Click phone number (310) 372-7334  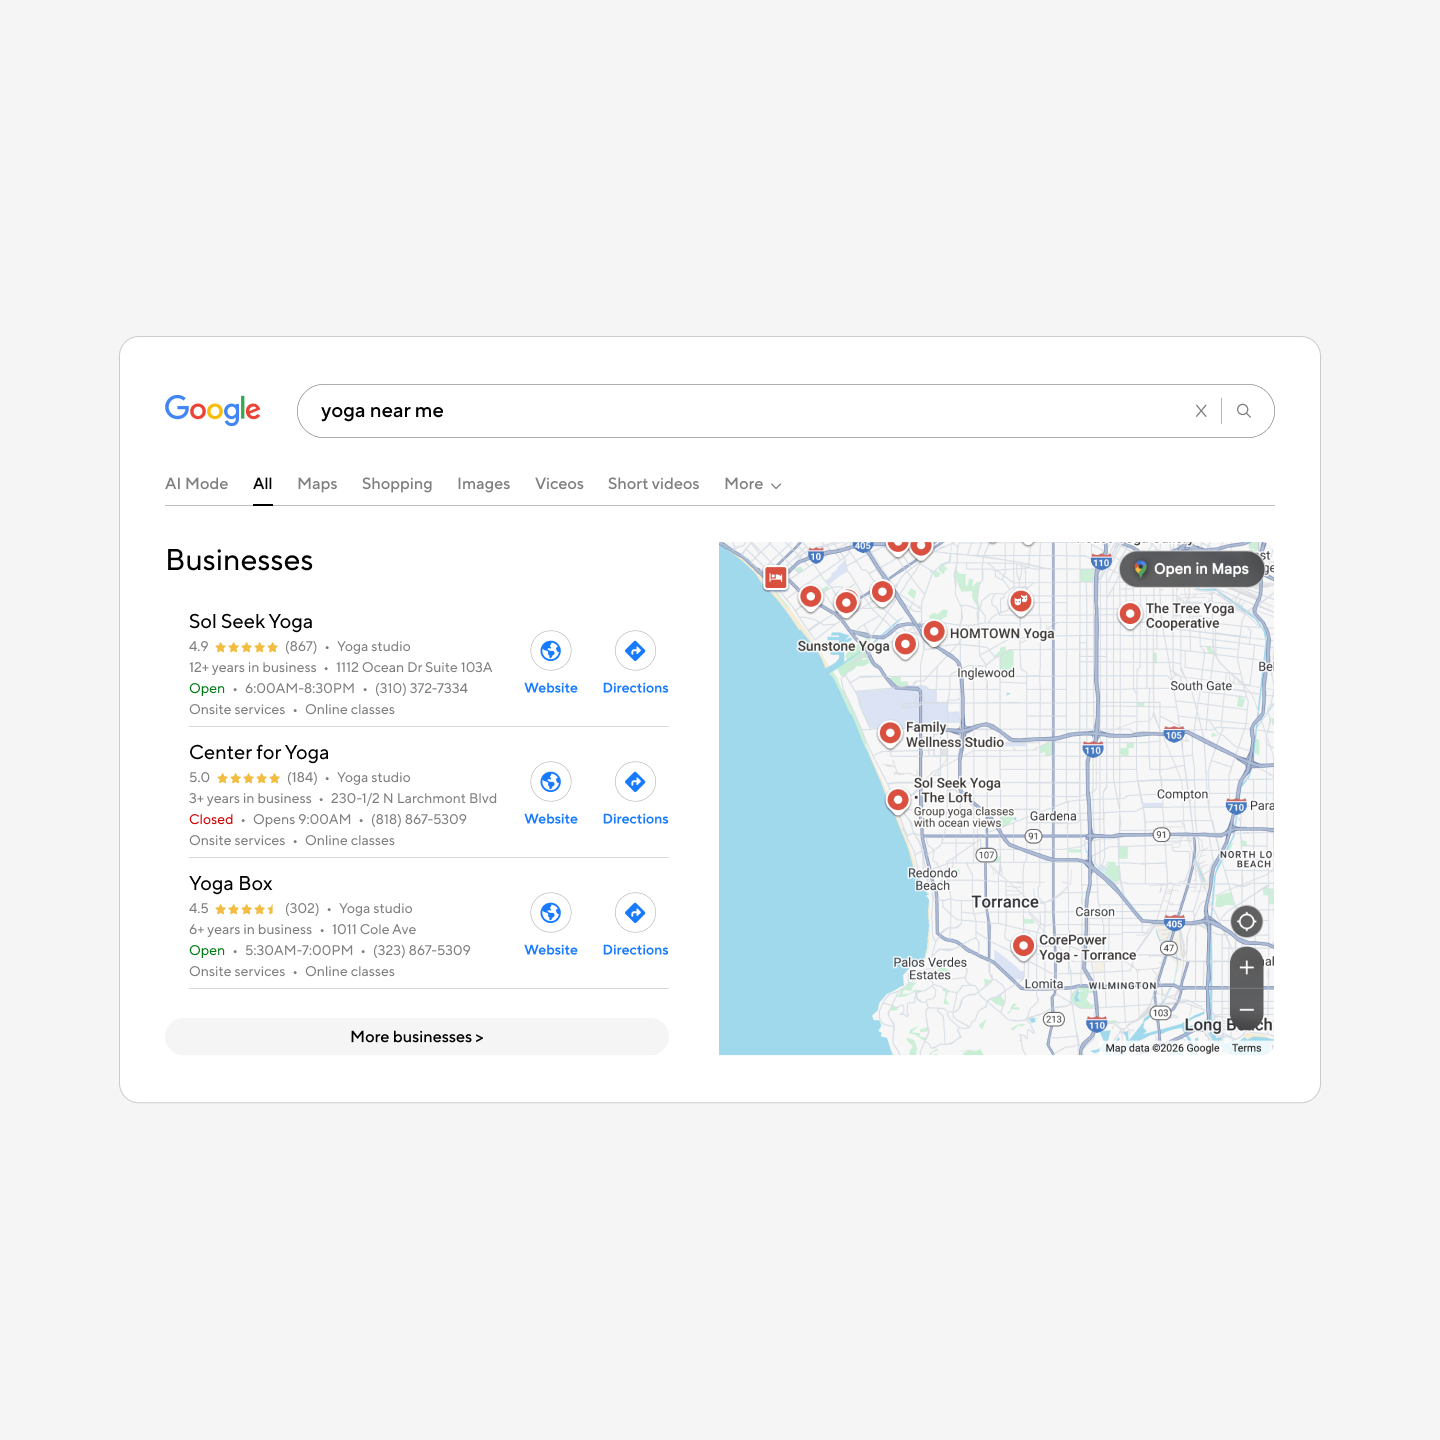(x=421, y=688)
